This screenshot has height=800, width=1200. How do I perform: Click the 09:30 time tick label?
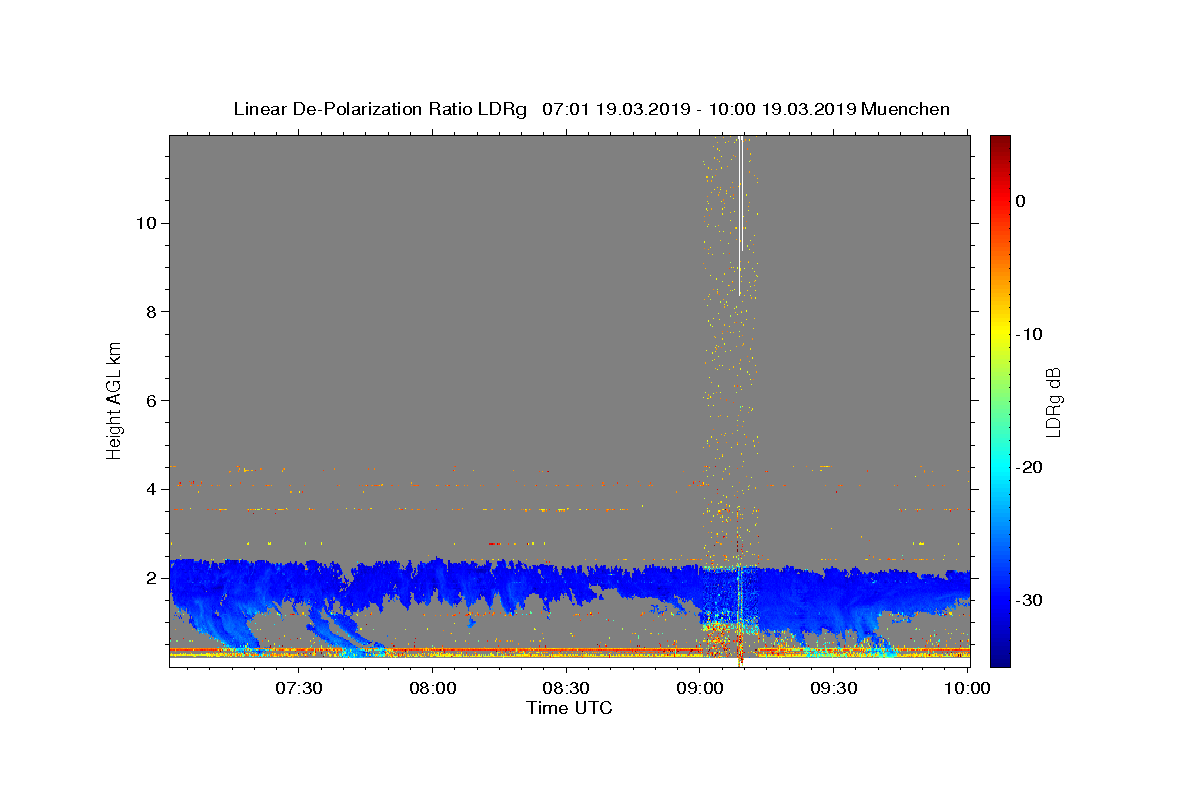coord(834,688)
